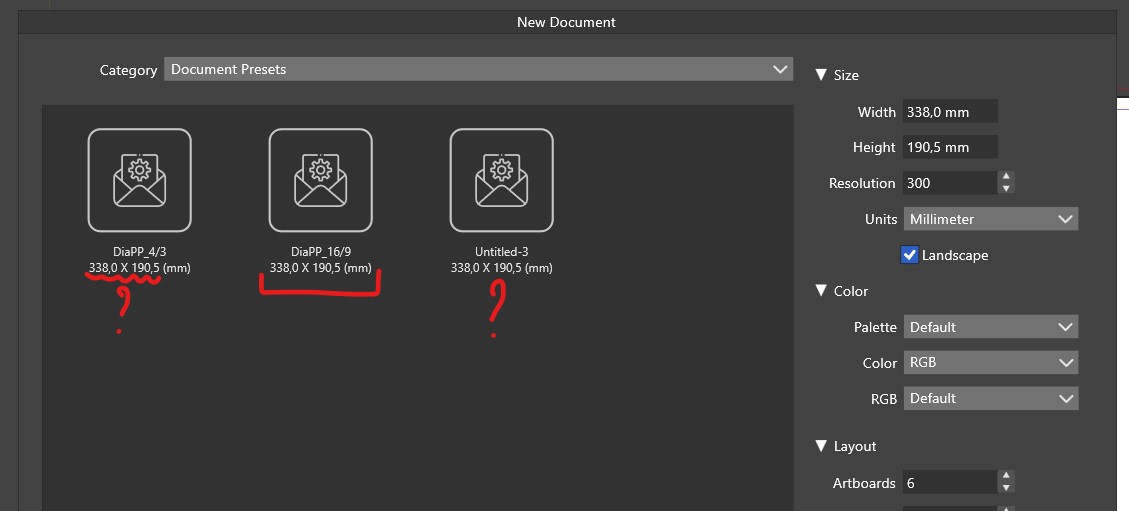Open the RGB profile Default dropdown
This screenshot has width=1129, height=511.
tap(990, 398)
